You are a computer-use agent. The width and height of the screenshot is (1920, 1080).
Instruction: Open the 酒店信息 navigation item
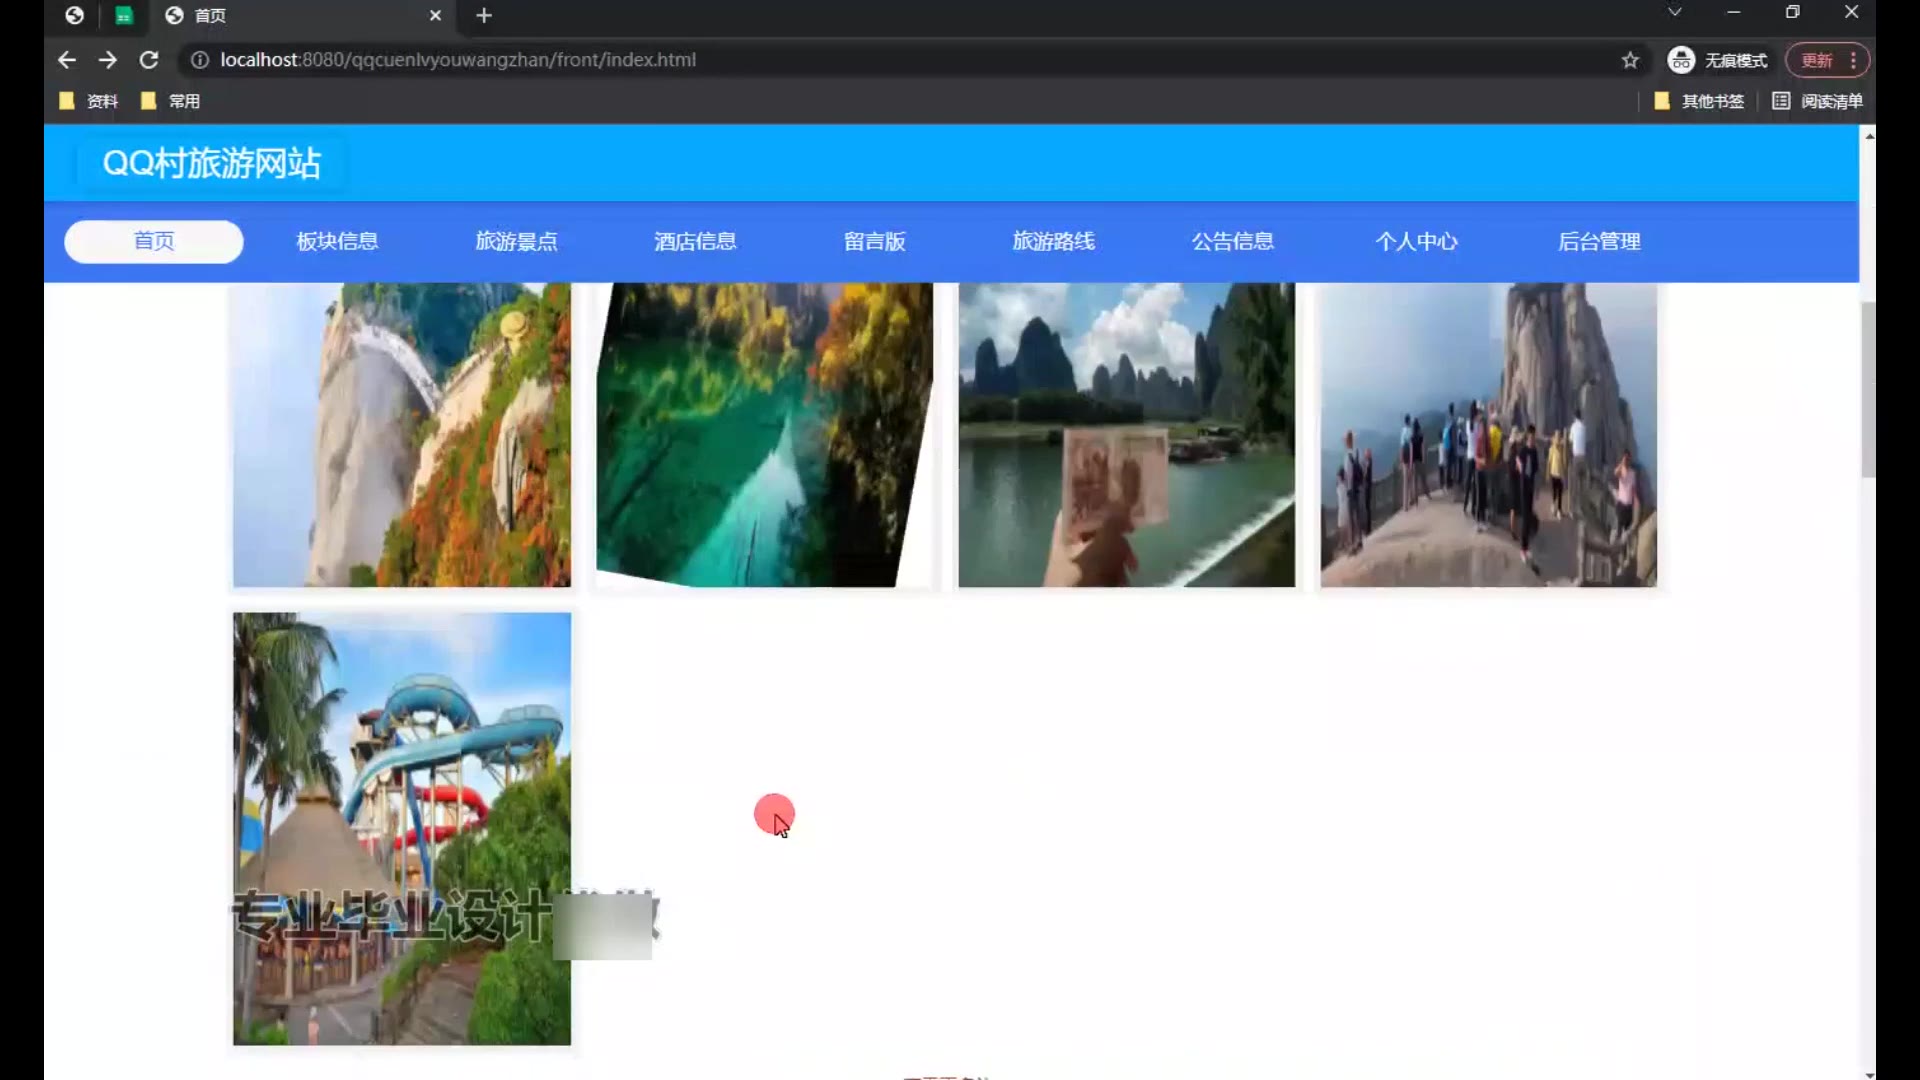click(695, 241)
